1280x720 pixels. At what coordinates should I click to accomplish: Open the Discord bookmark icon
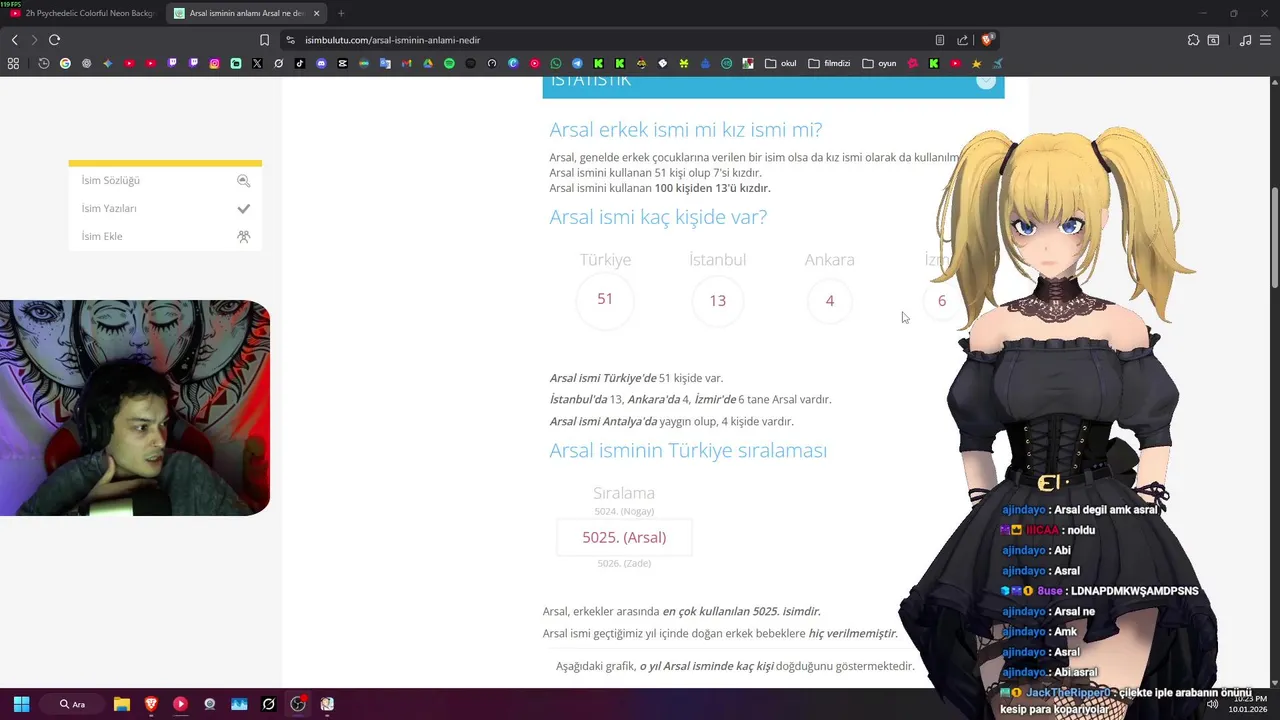pyautogui.click(x=321, y=63)
